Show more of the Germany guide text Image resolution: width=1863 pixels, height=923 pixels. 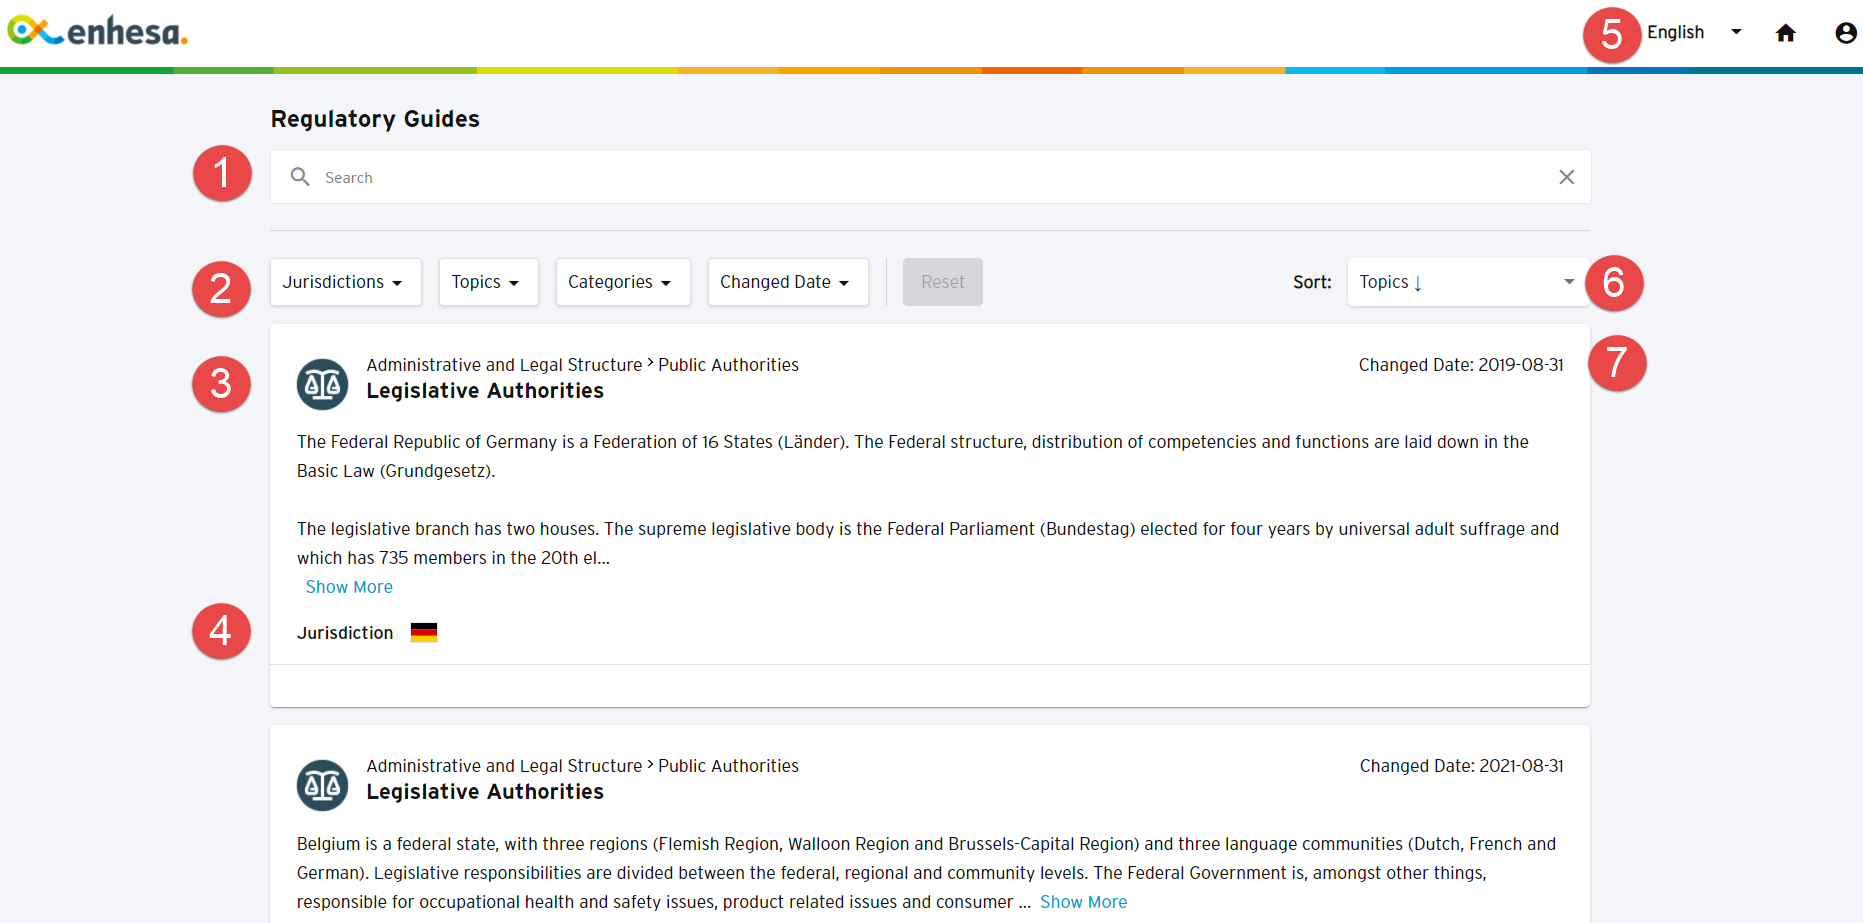[349, 587]
